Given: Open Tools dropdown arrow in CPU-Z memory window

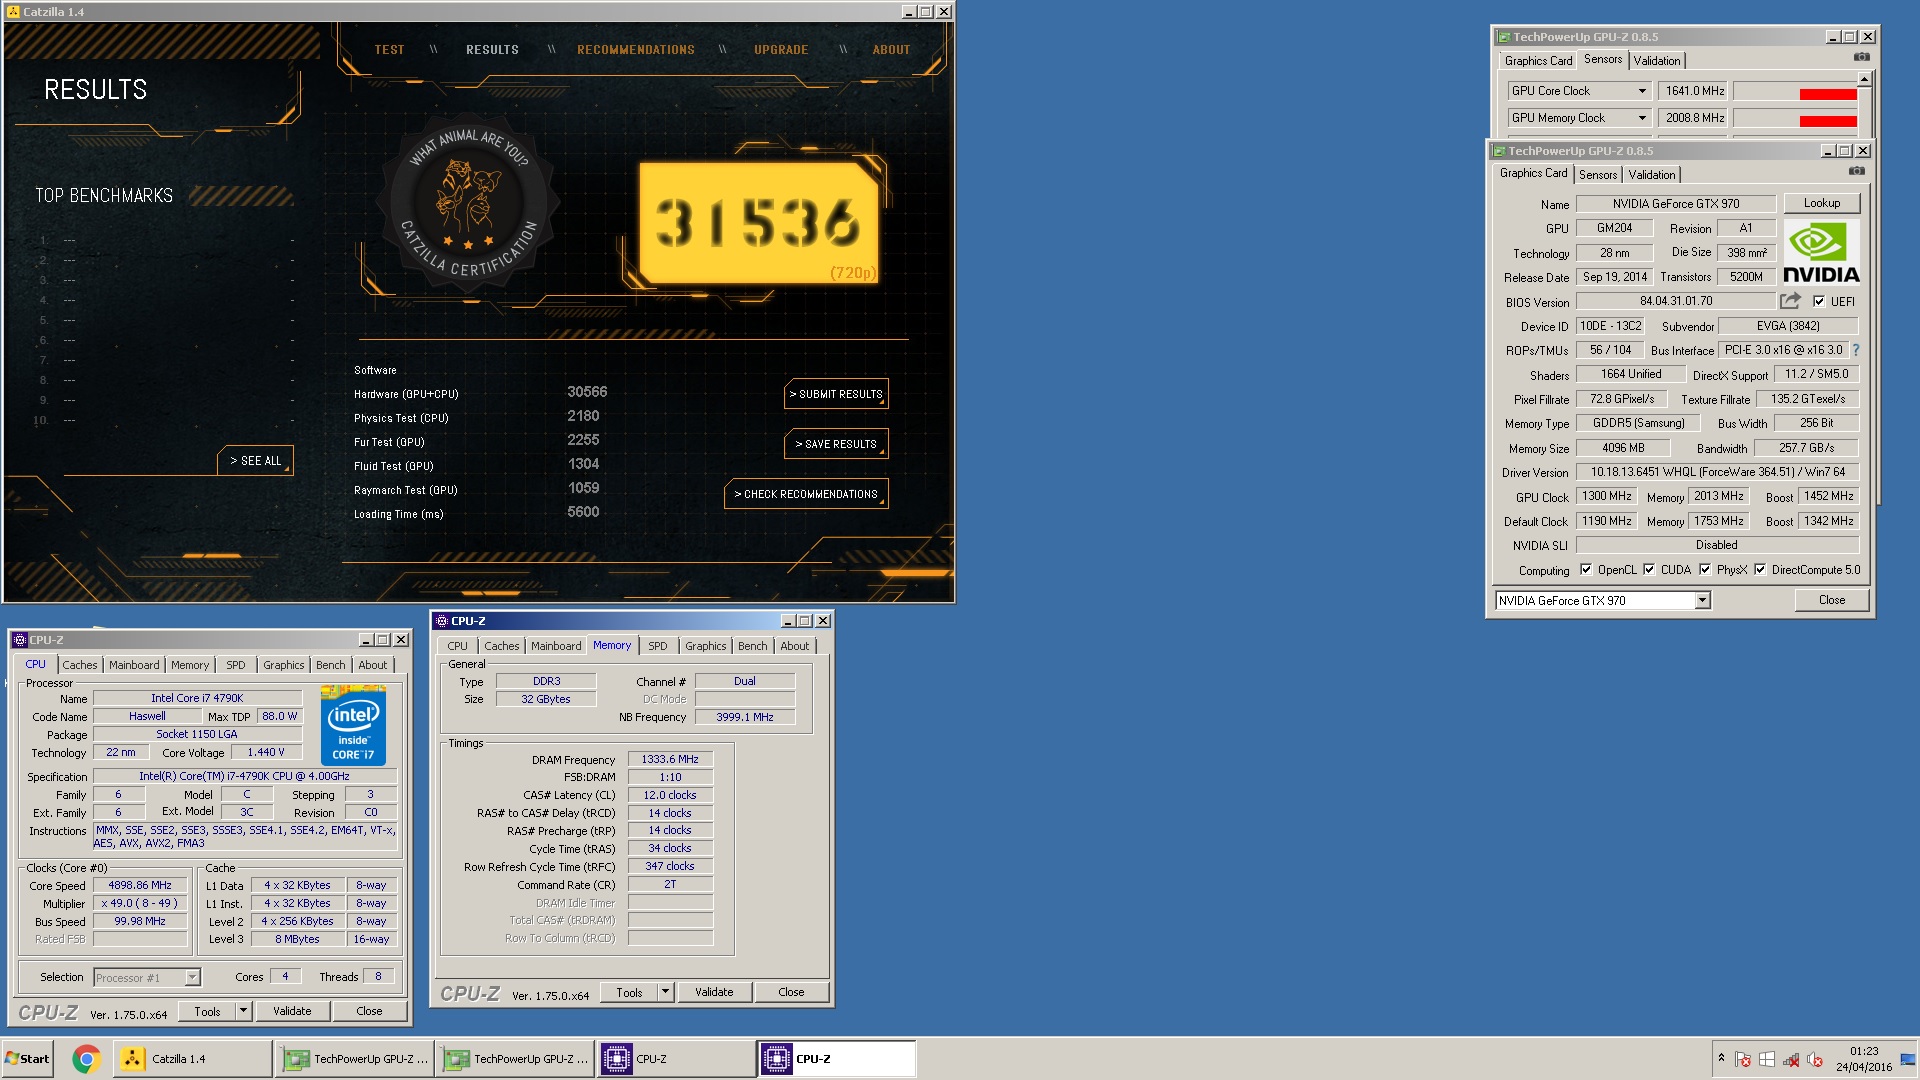Looking at the screenshot, I should pos(665,992).
